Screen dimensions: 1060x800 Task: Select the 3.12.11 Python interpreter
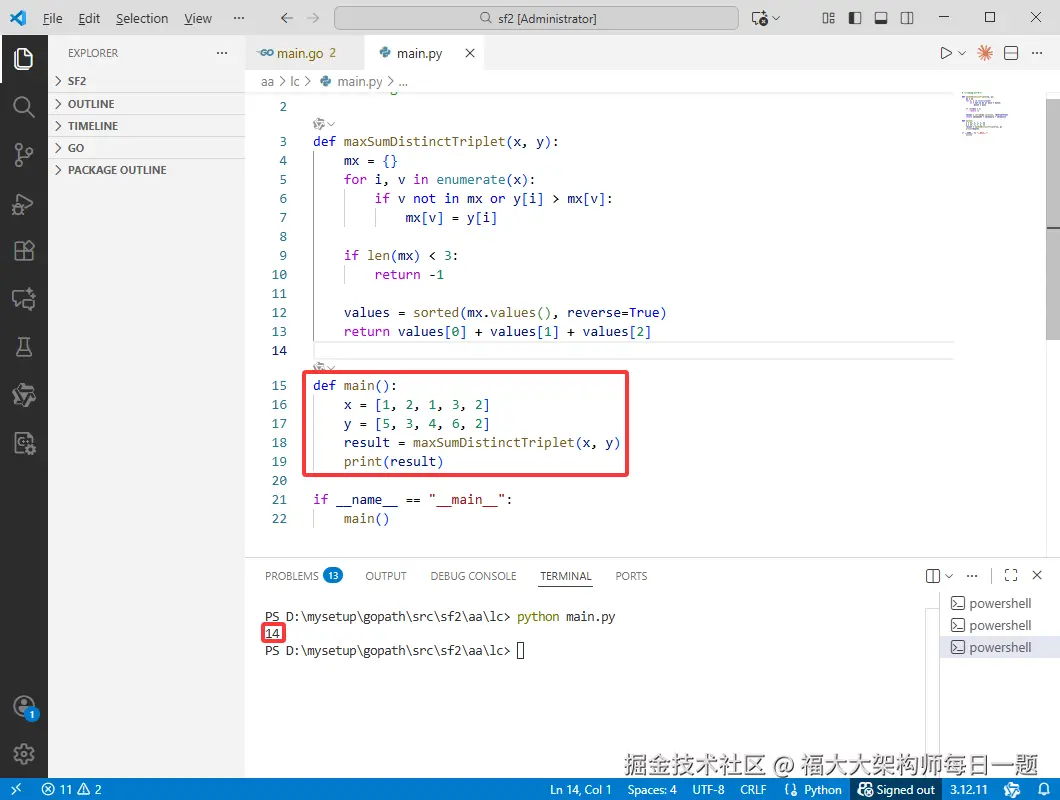coord(968,789)
